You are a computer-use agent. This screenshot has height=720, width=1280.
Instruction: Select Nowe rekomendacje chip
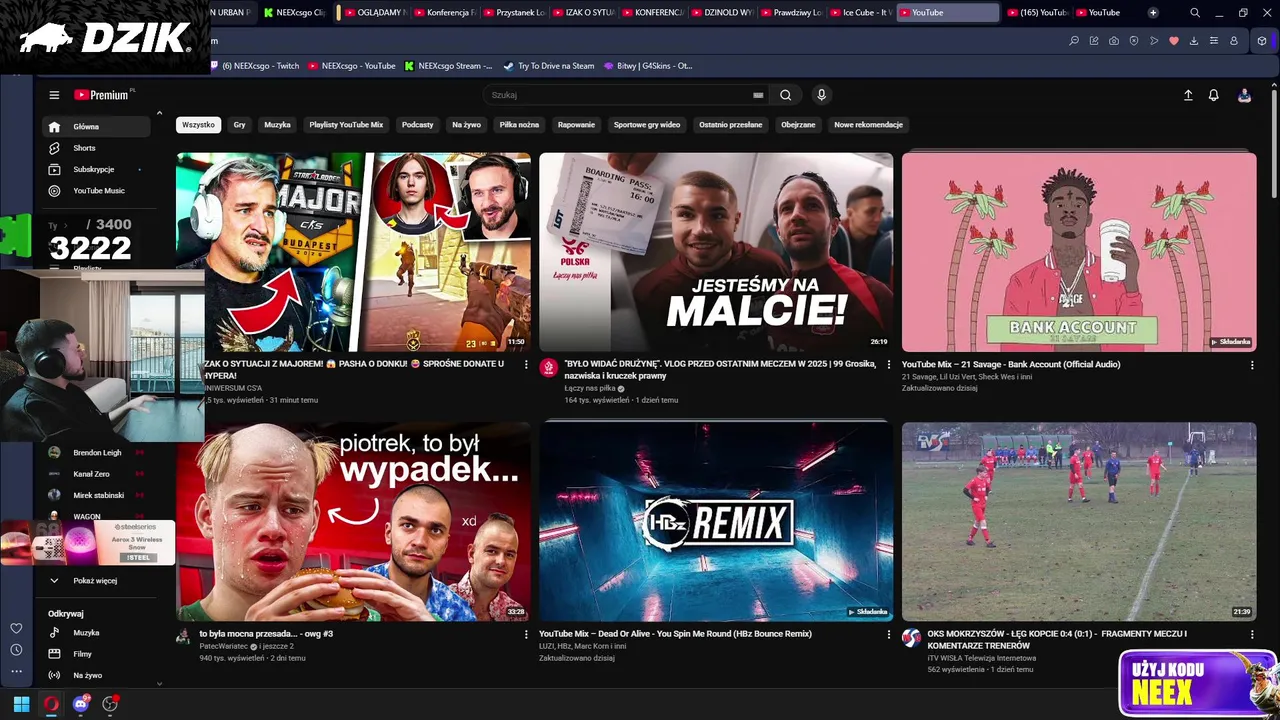pyautogui.click(x=868, y=125)
